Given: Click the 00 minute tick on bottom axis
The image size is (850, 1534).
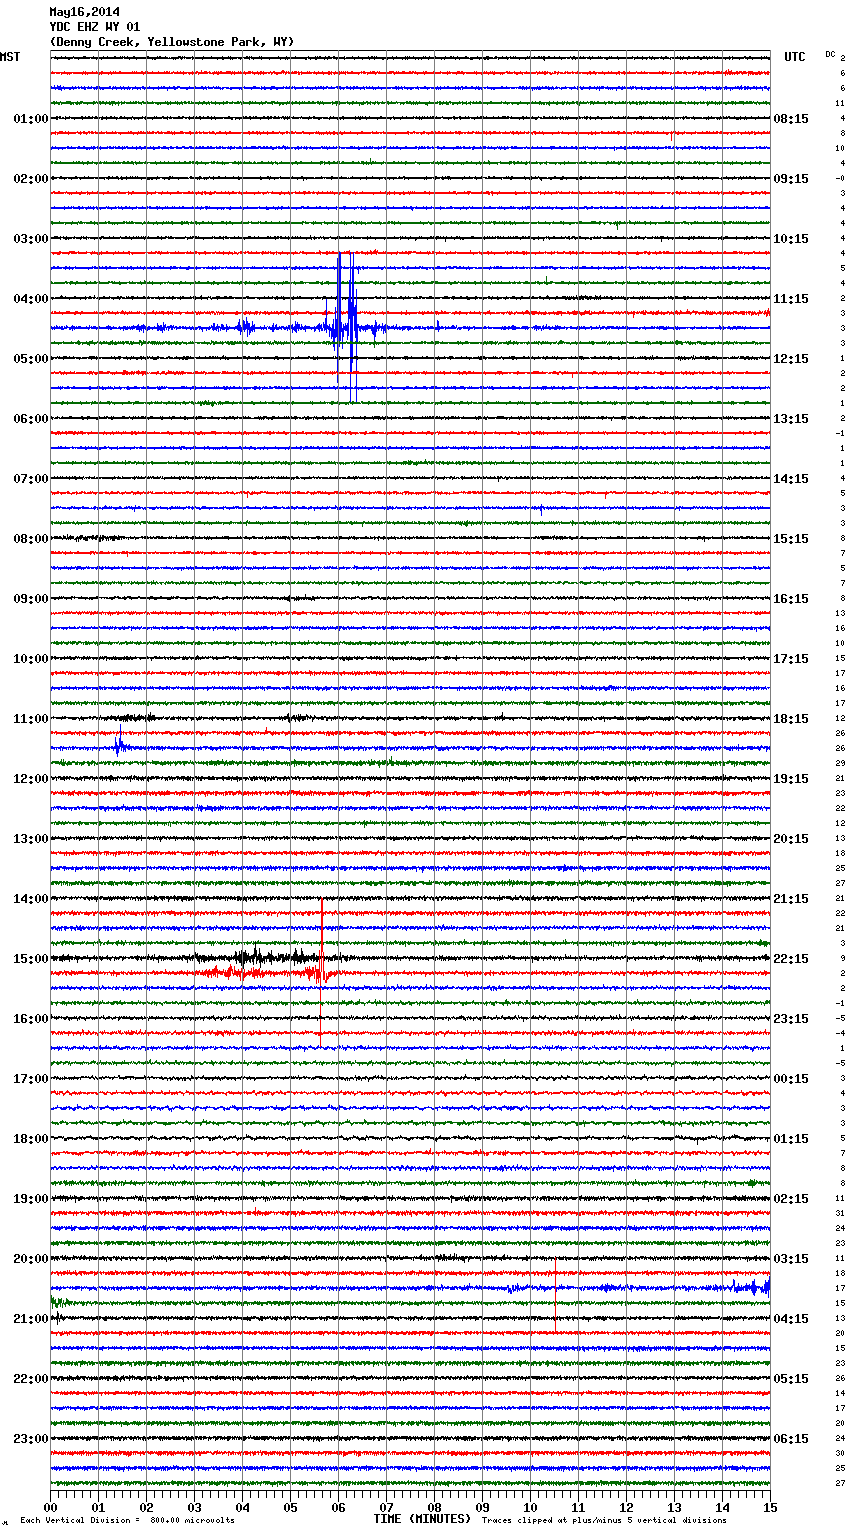Looking at the screenshot, I should [x=50, y=1506].
